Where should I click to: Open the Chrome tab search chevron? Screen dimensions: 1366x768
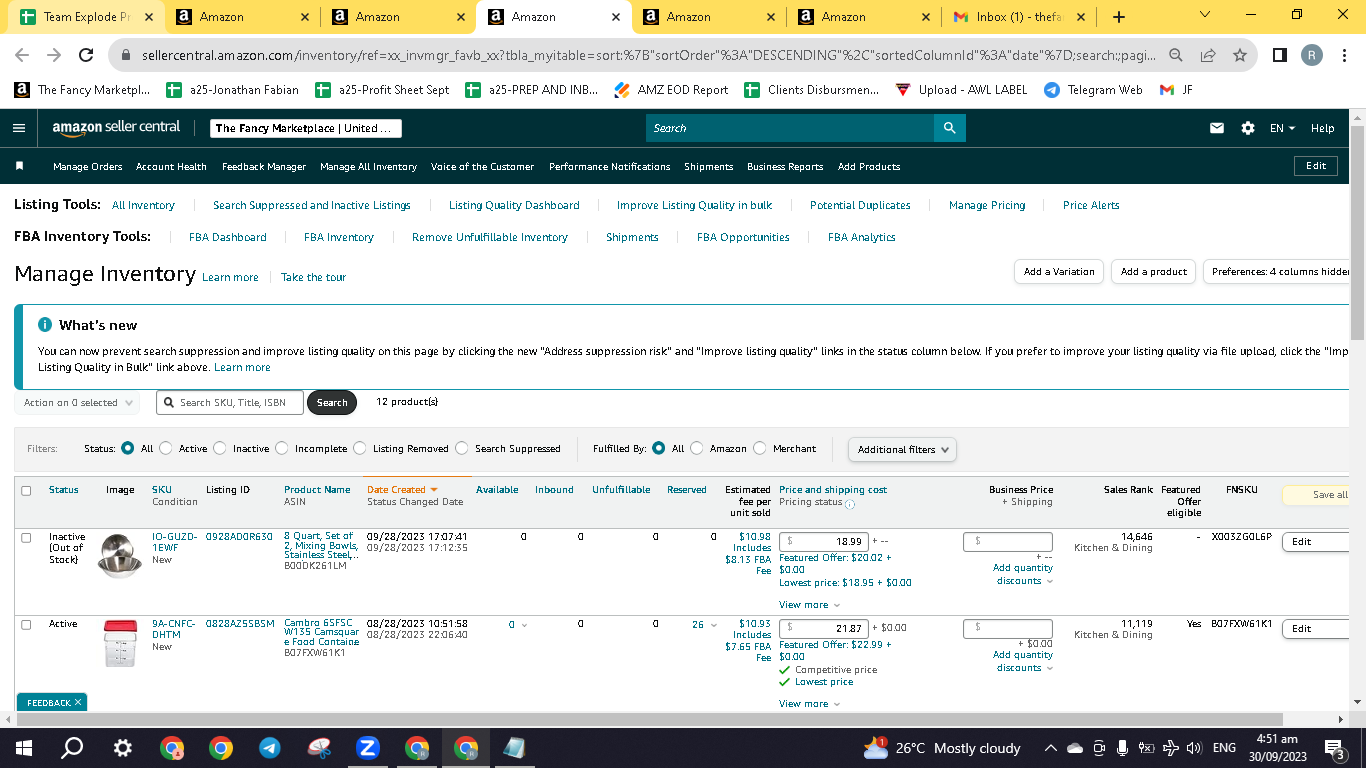click(1204, 15)
